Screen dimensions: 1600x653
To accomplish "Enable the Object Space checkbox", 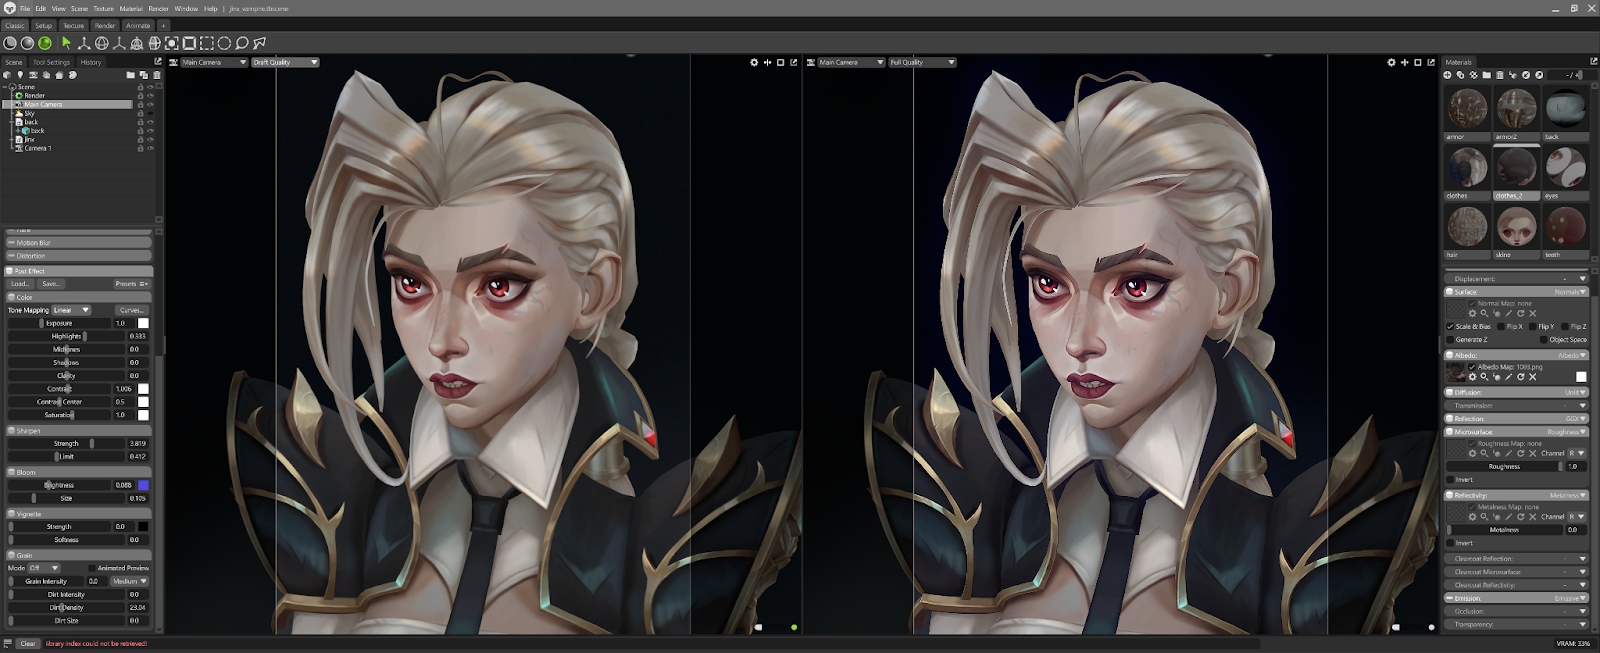I will [1544, 340].
